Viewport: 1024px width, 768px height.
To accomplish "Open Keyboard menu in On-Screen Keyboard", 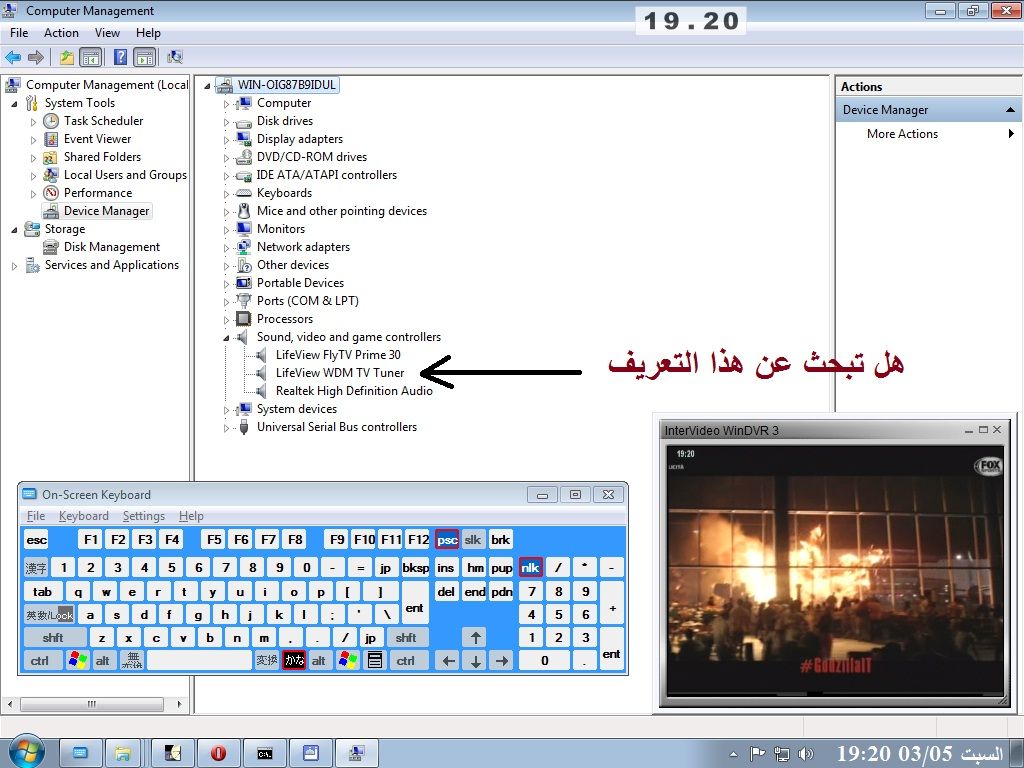I will [84, 516].
